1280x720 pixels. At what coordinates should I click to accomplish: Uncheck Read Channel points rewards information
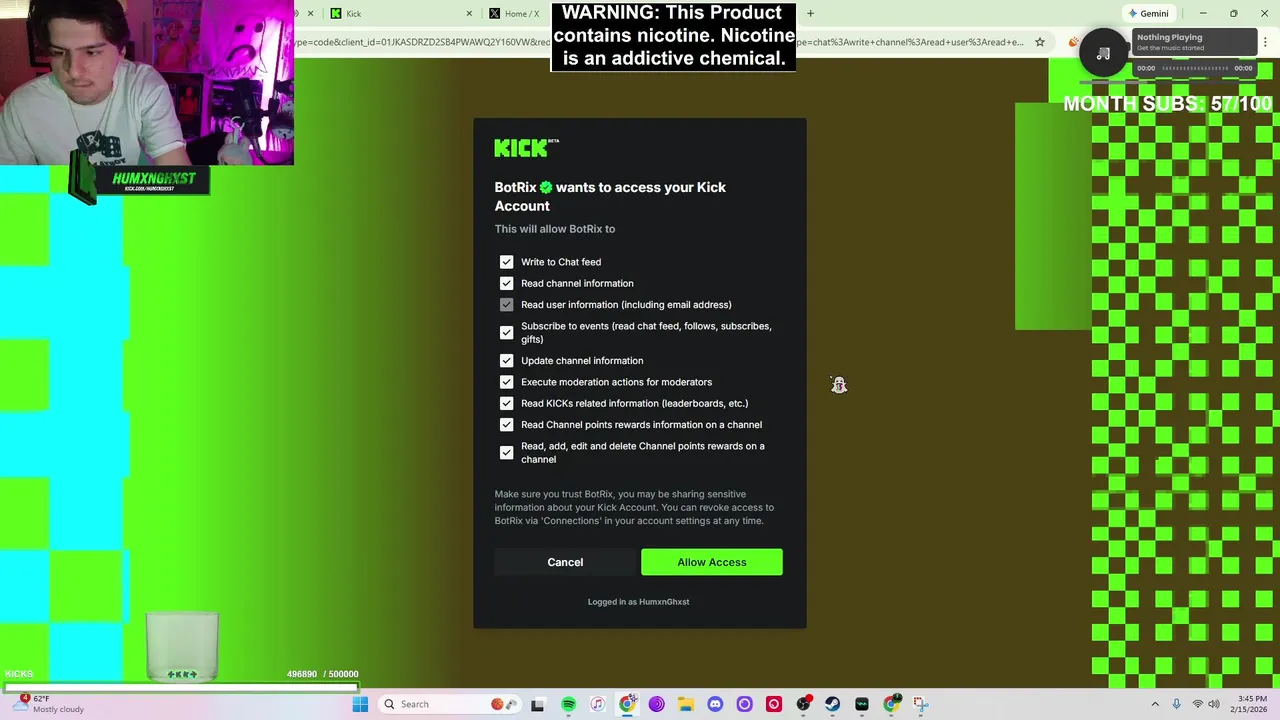(506, 425)
